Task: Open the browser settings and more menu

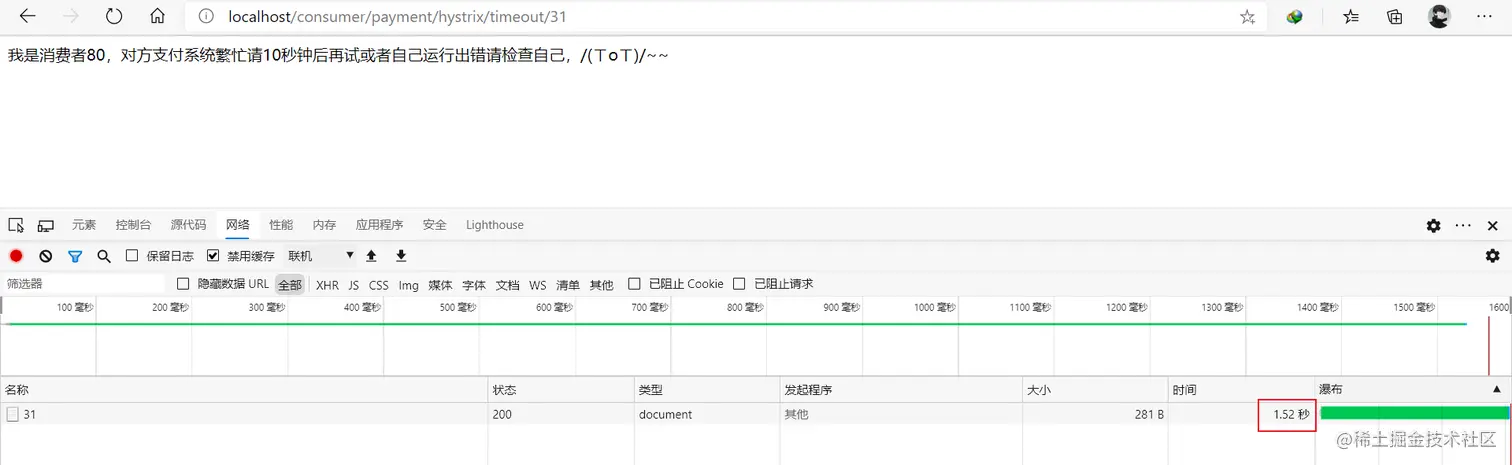Action: click(x=1485, y=17)
